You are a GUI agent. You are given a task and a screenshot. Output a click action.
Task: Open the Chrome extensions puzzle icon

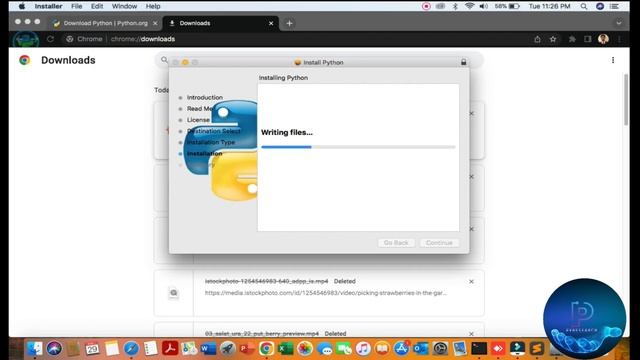(x=572, y=39)
